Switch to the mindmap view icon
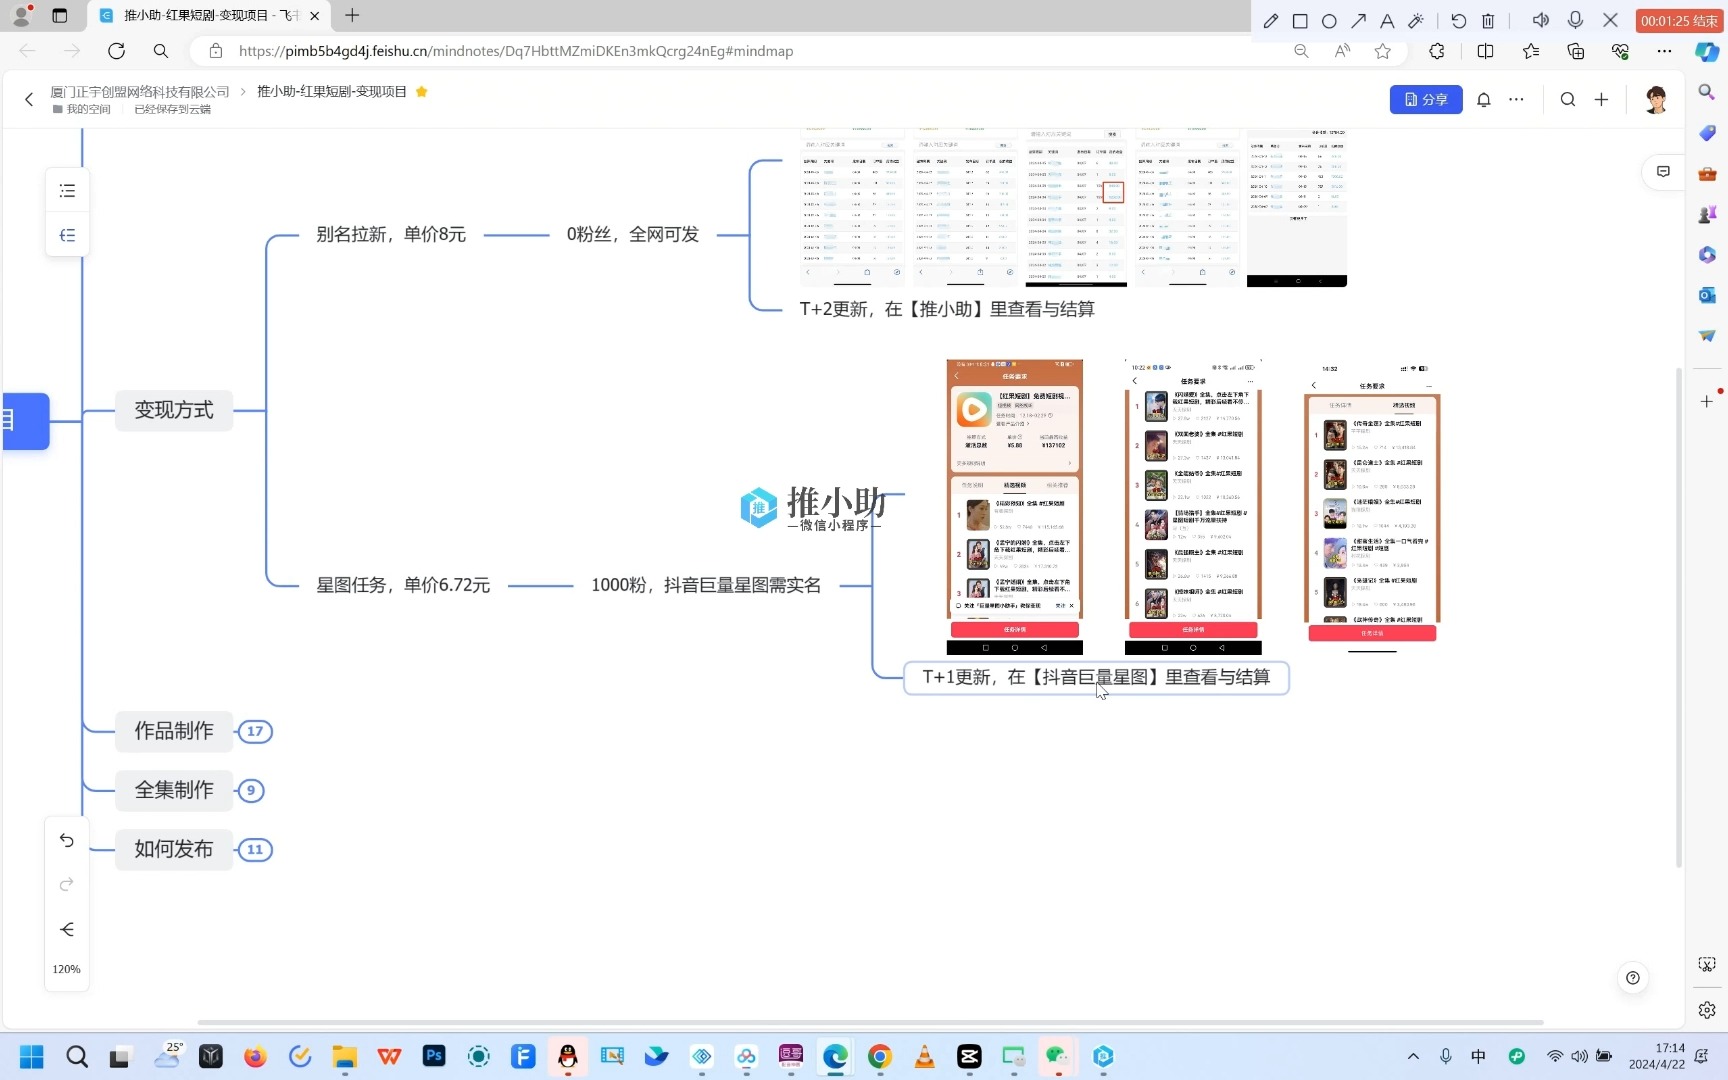This screenshot has width=1728, height=1080. tap(67, 235)
